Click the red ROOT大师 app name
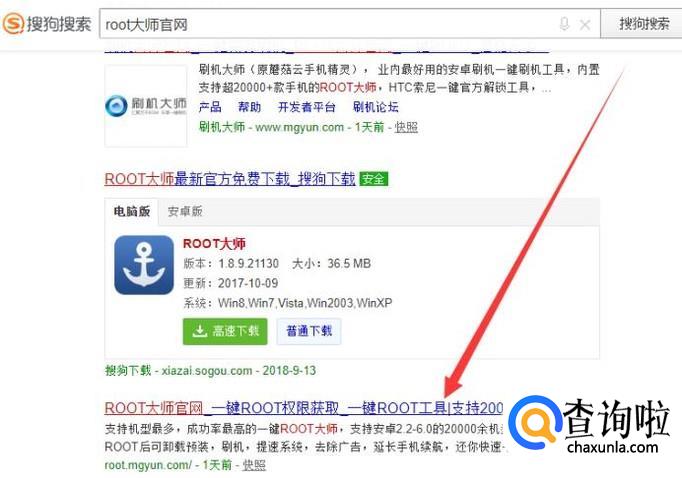The height and width of the screenshot is (478, 682). [x=214, y=244]
